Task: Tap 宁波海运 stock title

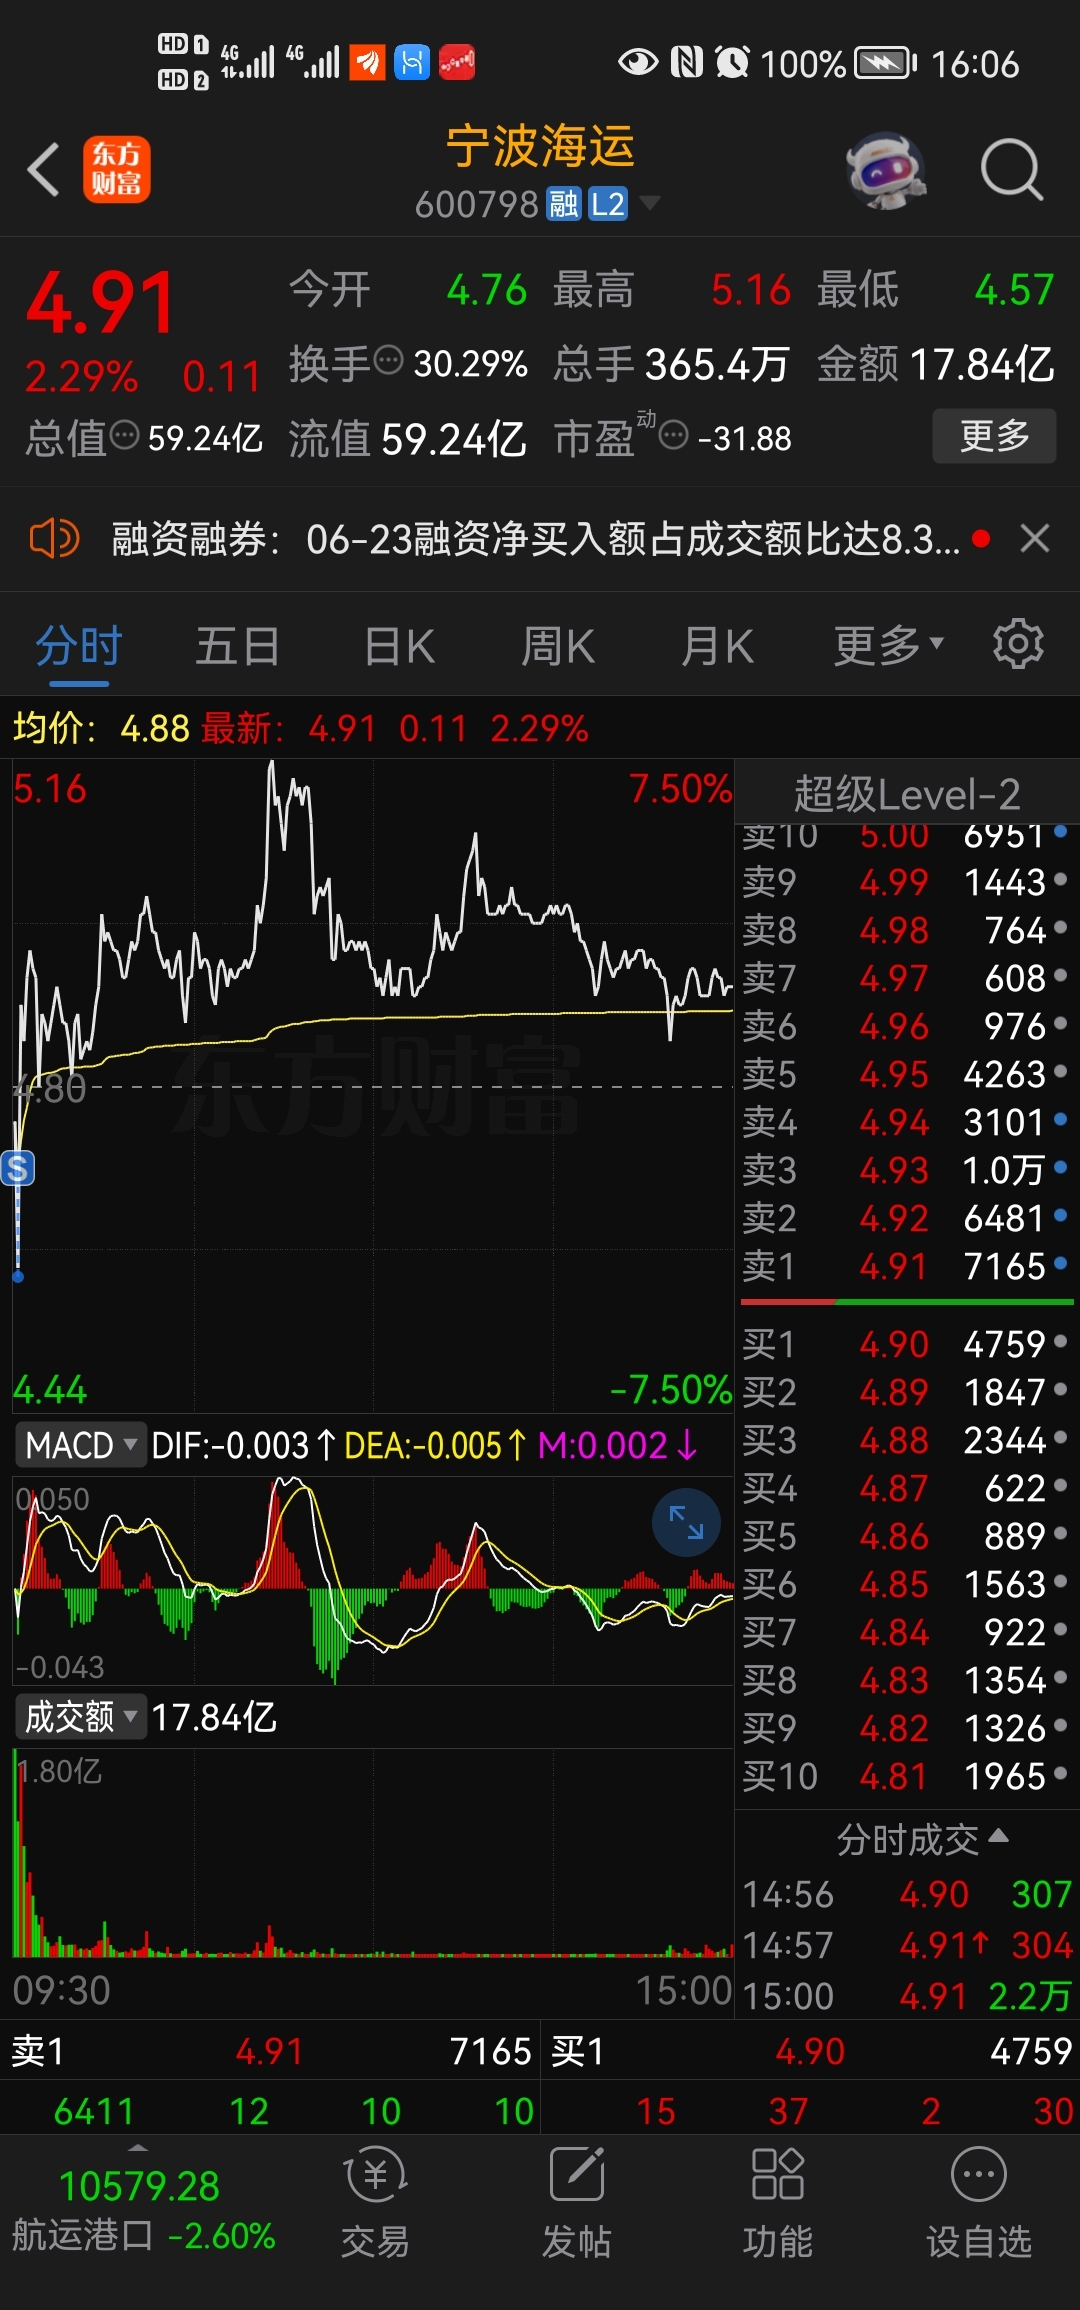Action: (540, 147)
